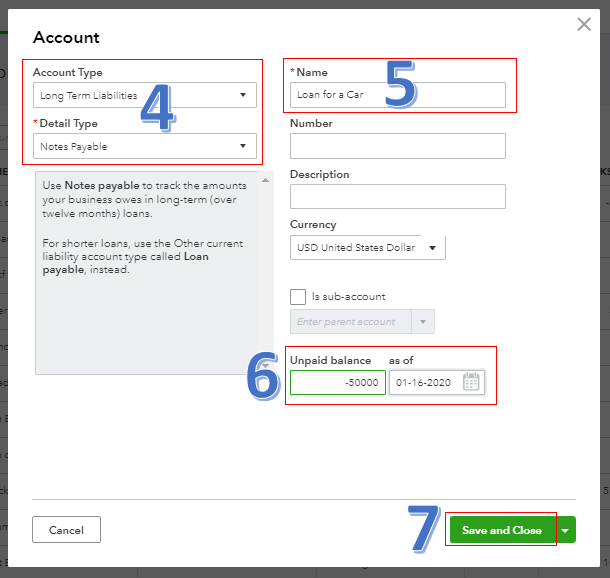Click the Name input field
Image resolution: width=610 pixels, height=578 pixels.
[398, 95]
